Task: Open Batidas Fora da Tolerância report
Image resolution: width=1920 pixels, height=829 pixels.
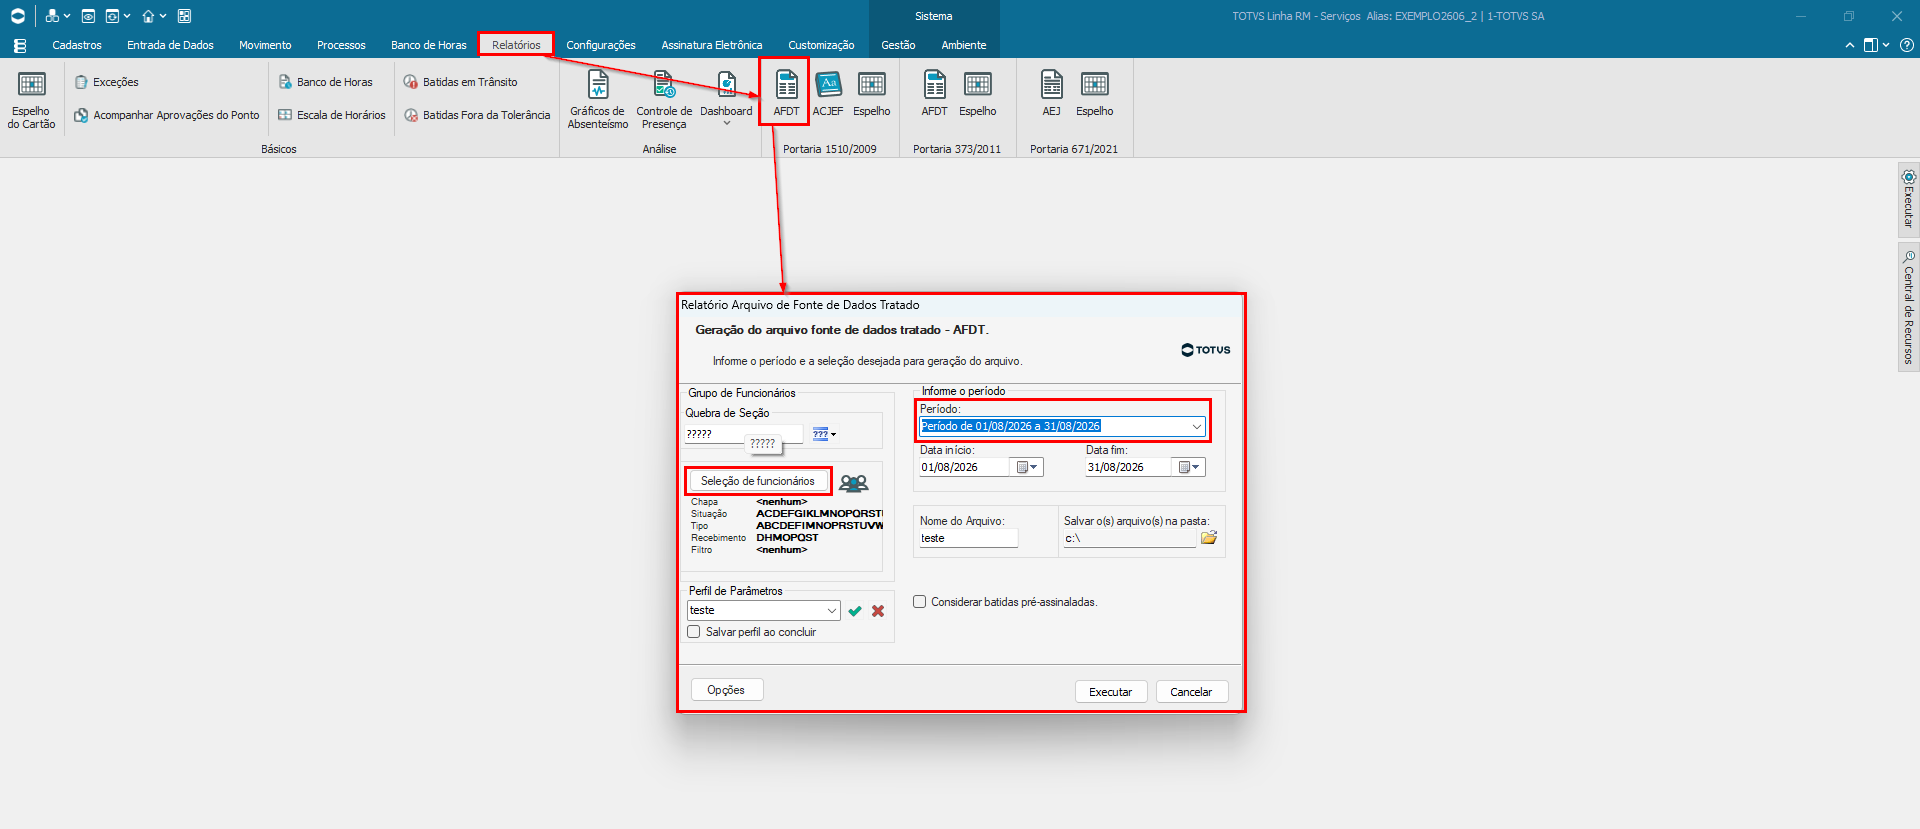Action: (477, 115)
